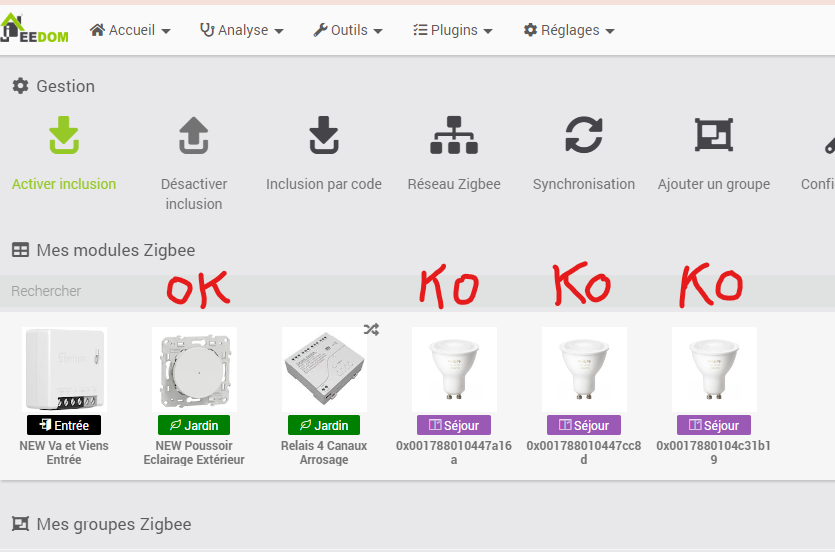Click the Inclusion par code icon

[x=324, y=135]
